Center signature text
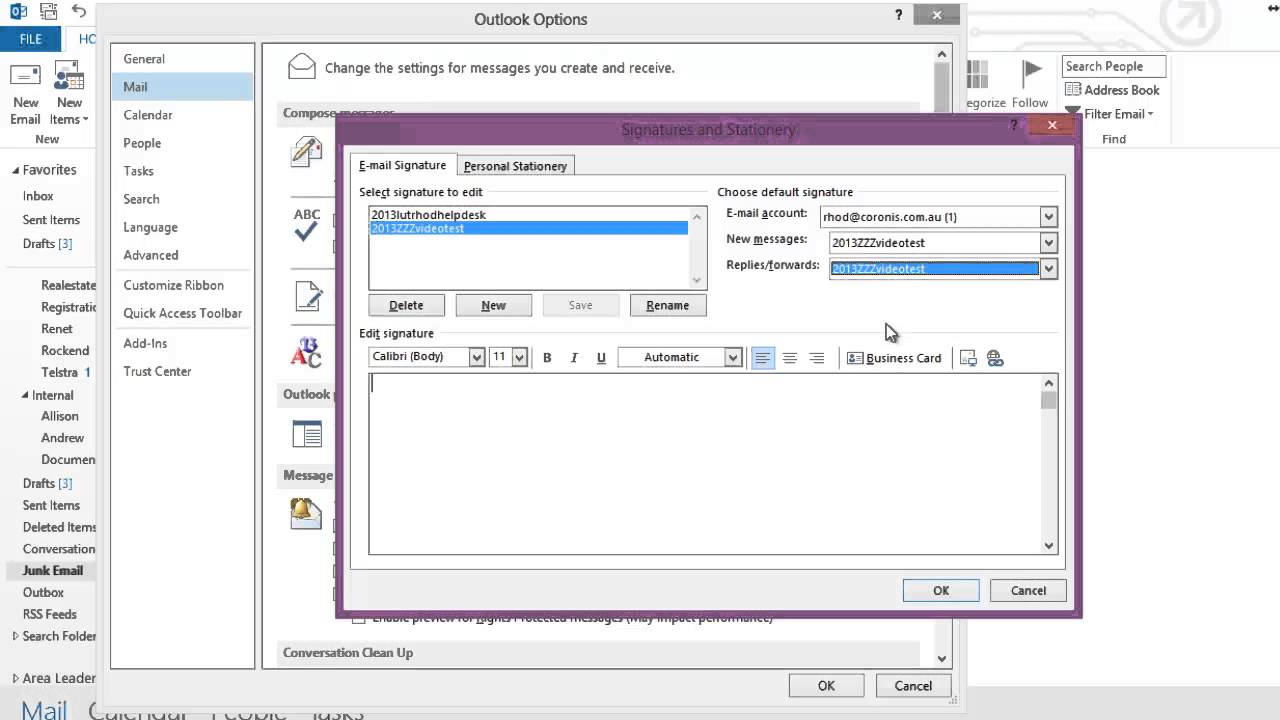1280x720 pixels. coord(790,358)
